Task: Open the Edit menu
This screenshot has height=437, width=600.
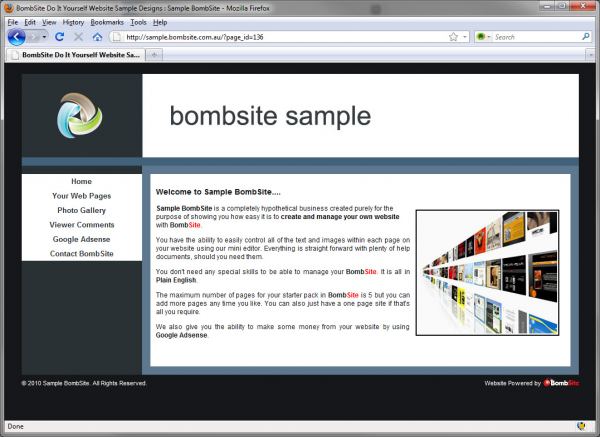Action: click(30, 22)
